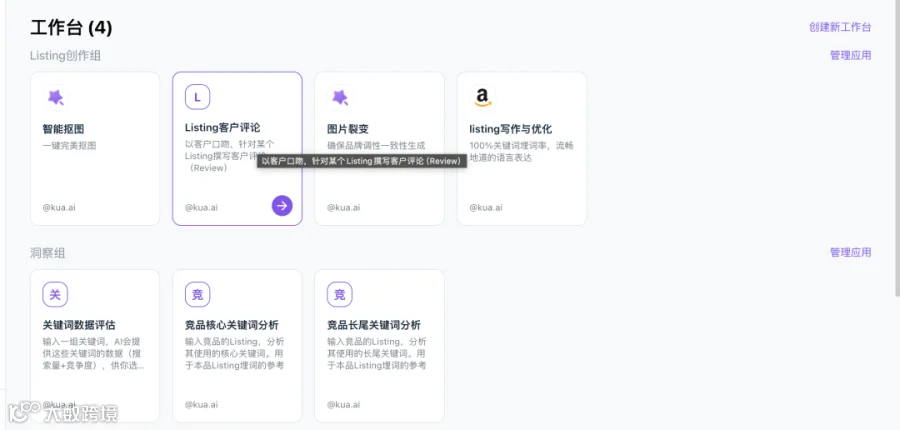Image resolution: width=900 pixels, height=430 pixels.
Task: Click @kua.ai under 图片裂变
Action: [344, 207]
